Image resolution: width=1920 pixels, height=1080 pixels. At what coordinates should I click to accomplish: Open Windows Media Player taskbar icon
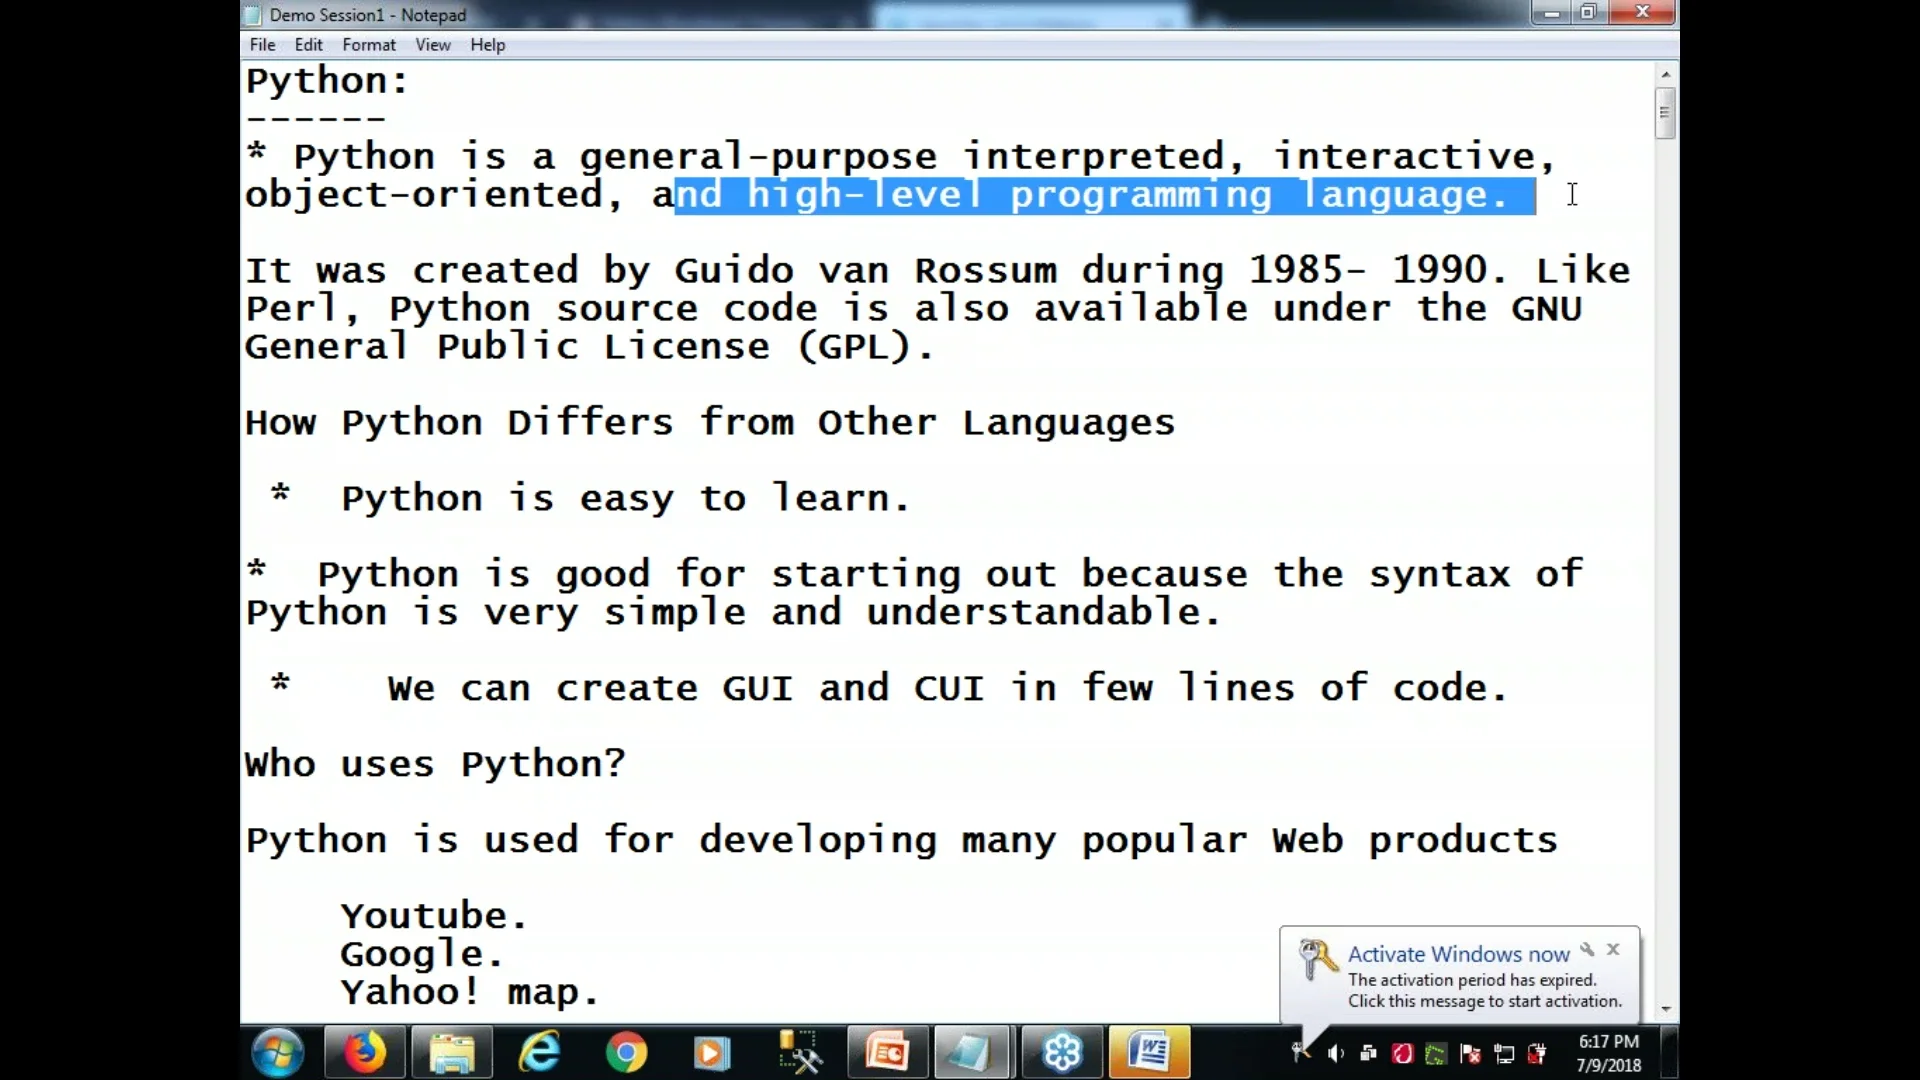point(712,1053)
